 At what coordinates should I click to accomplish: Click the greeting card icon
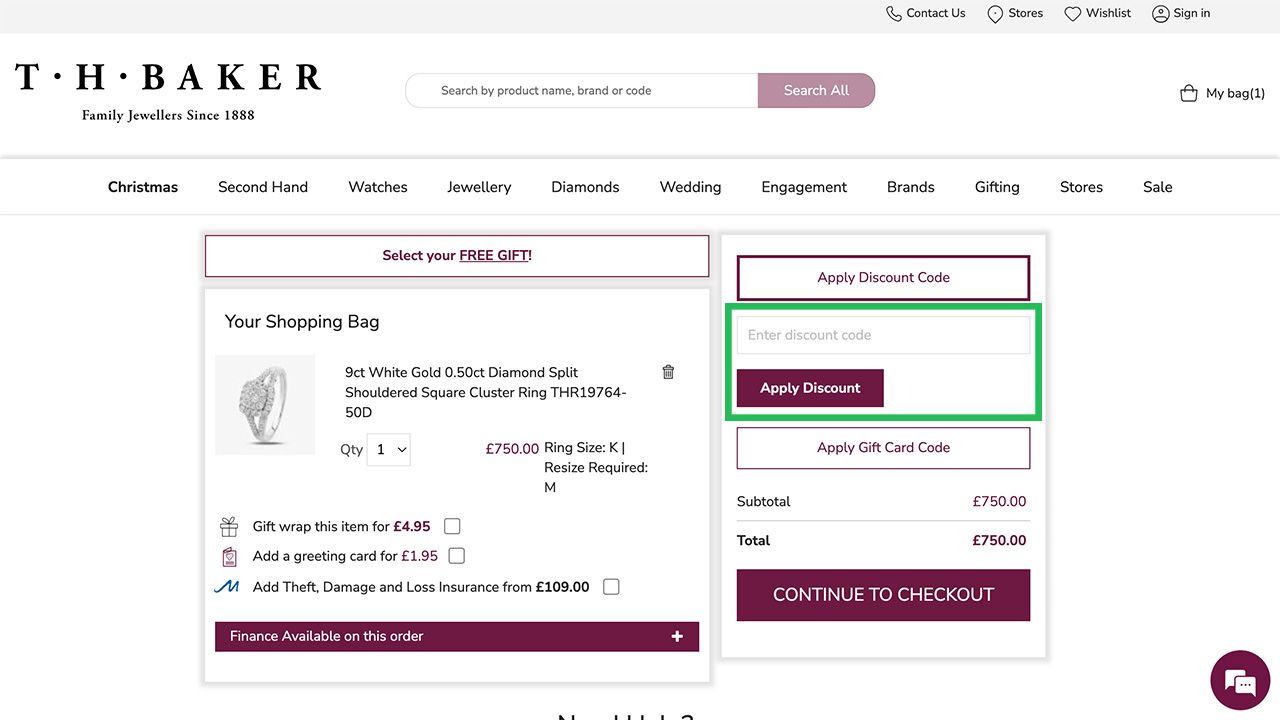click(229, 556)
